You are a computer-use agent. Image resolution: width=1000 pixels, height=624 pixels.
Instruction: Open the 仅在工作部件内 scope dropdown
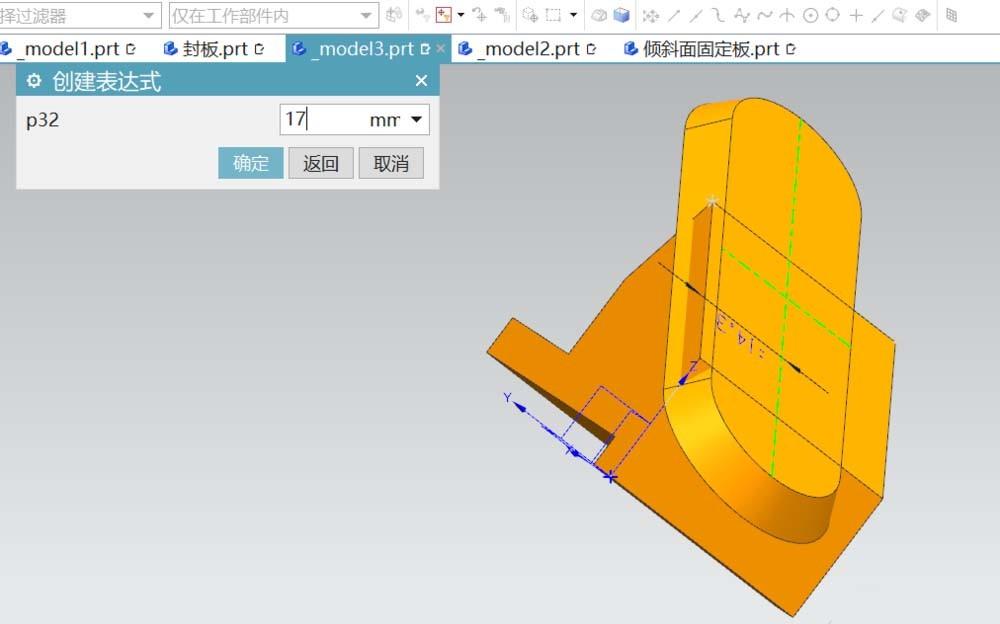click(x=365, y=14)
